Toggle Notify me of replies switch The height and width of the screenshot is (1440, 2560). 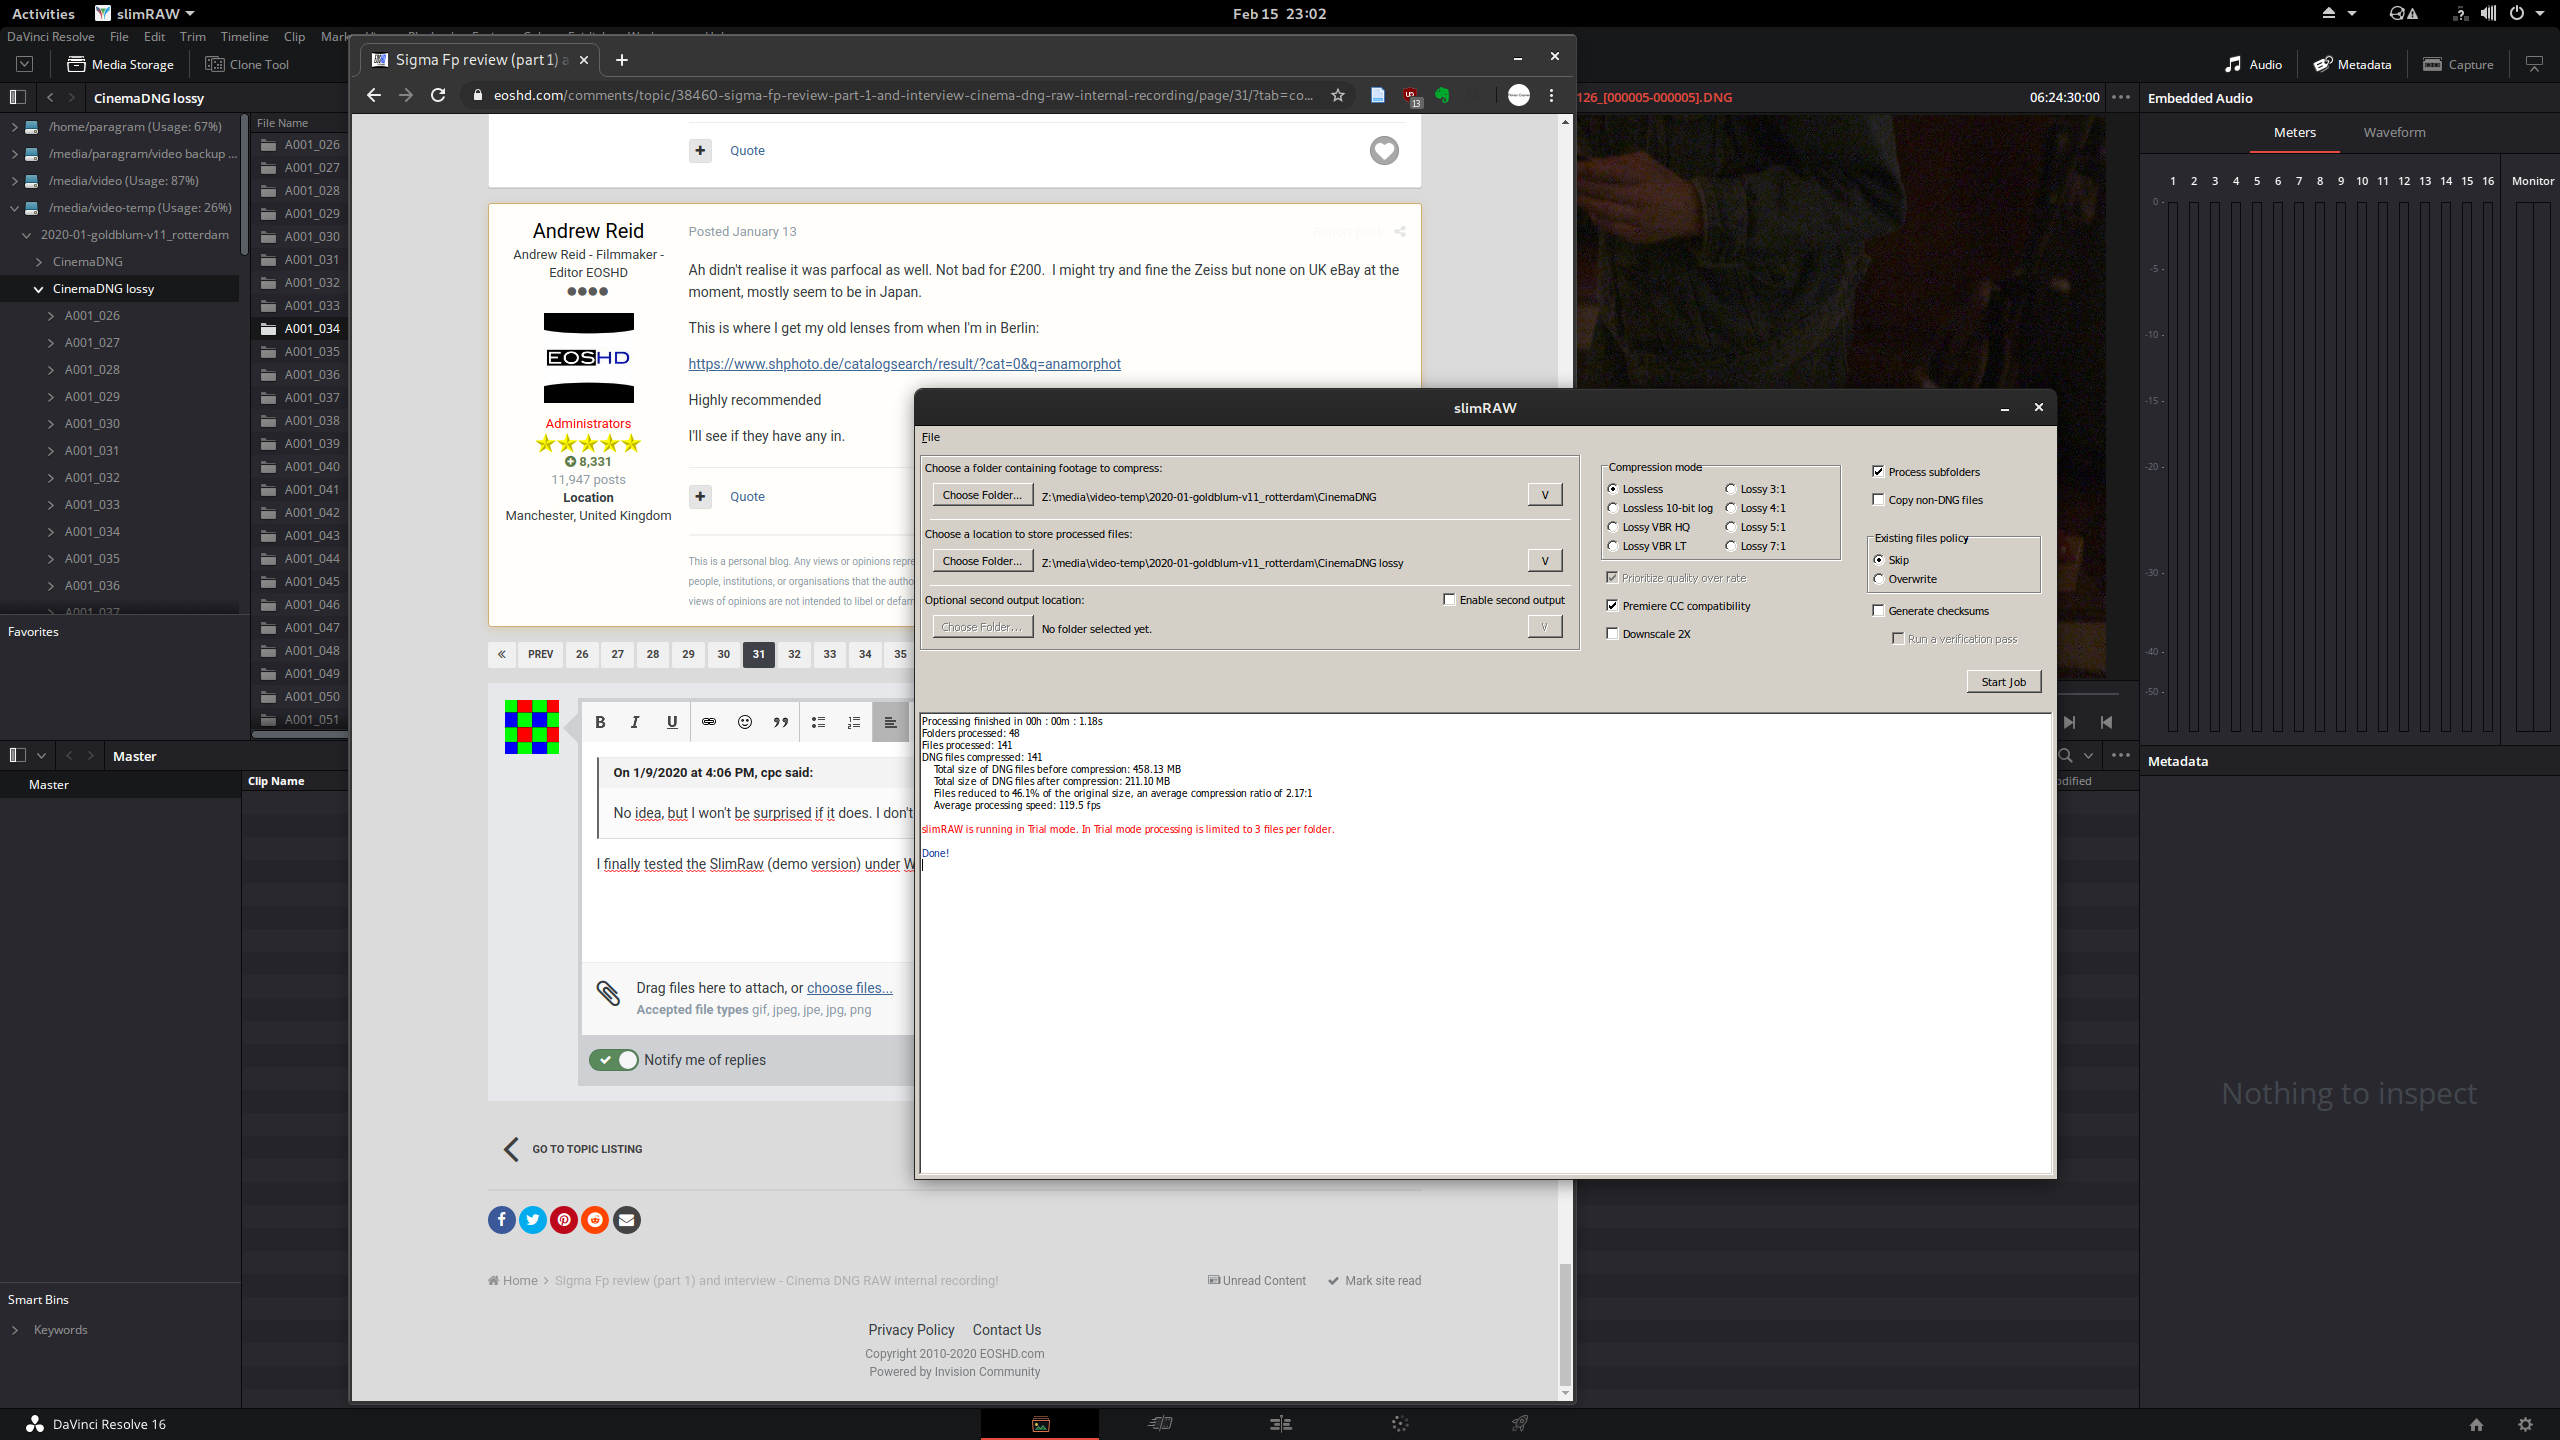(x=614, y=1060)
